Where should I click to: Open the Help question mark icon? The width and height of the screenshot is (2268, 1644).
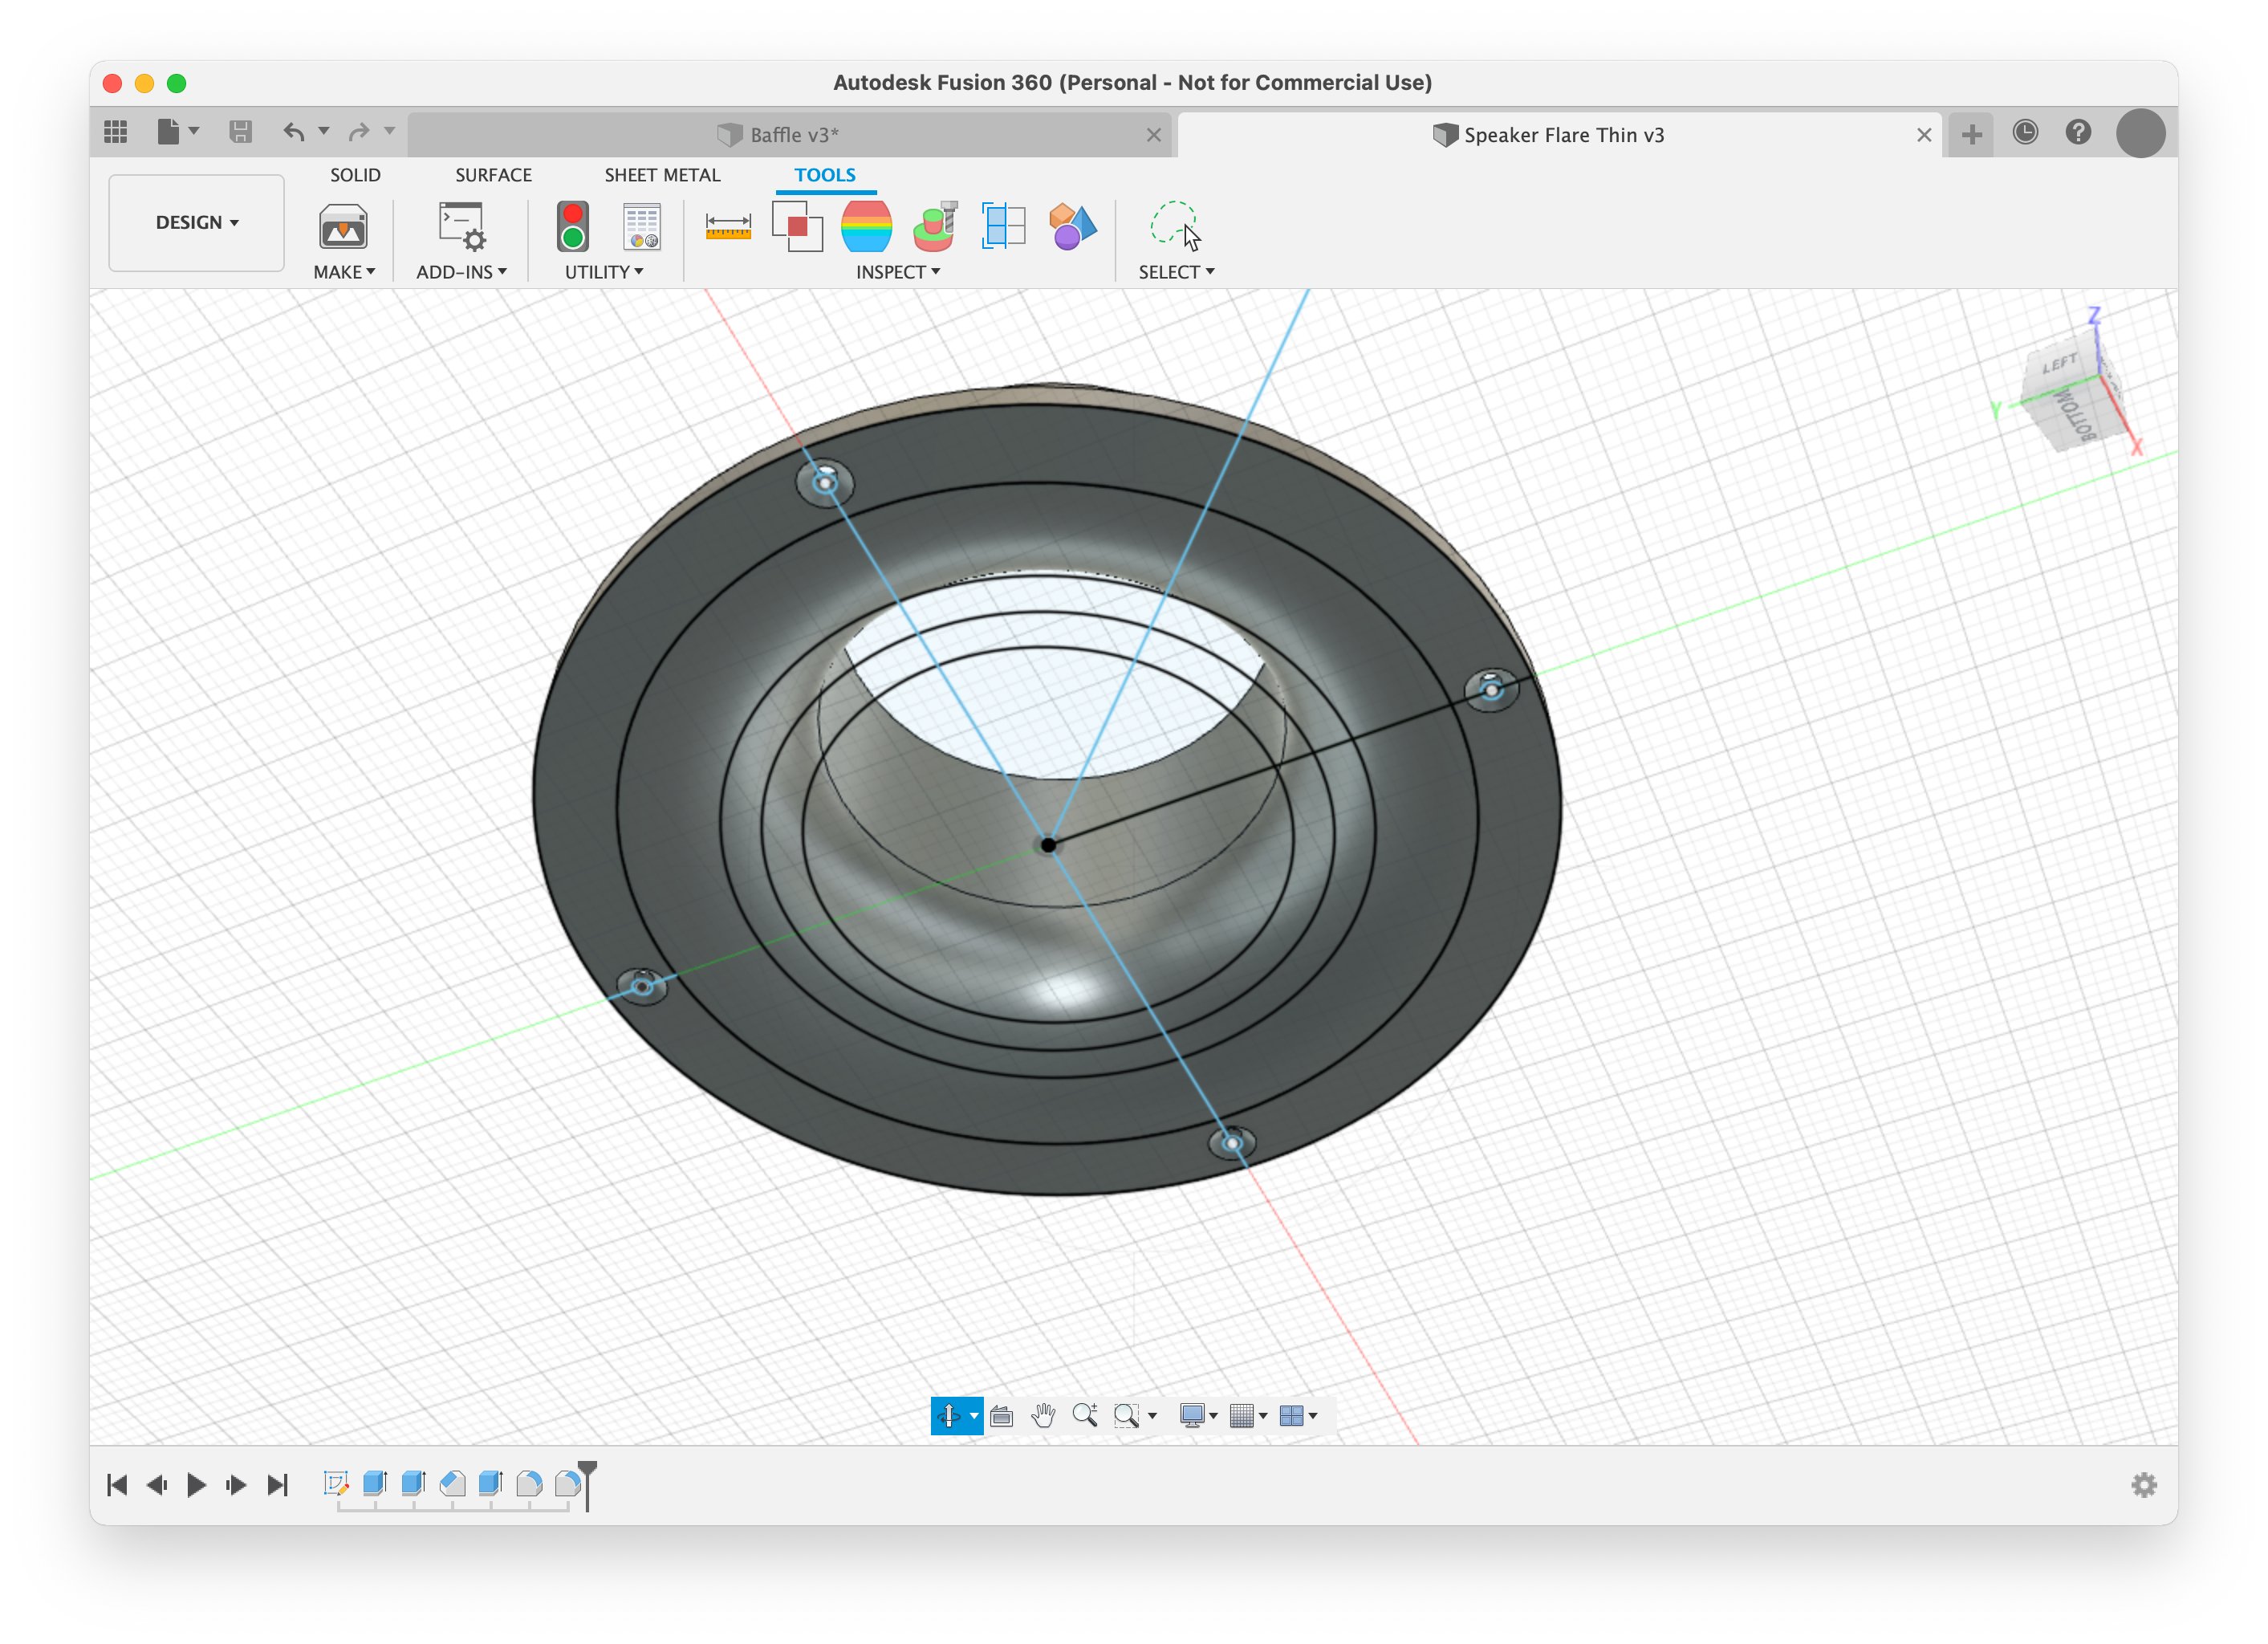pyautogui.click(x=2078, y=132)
